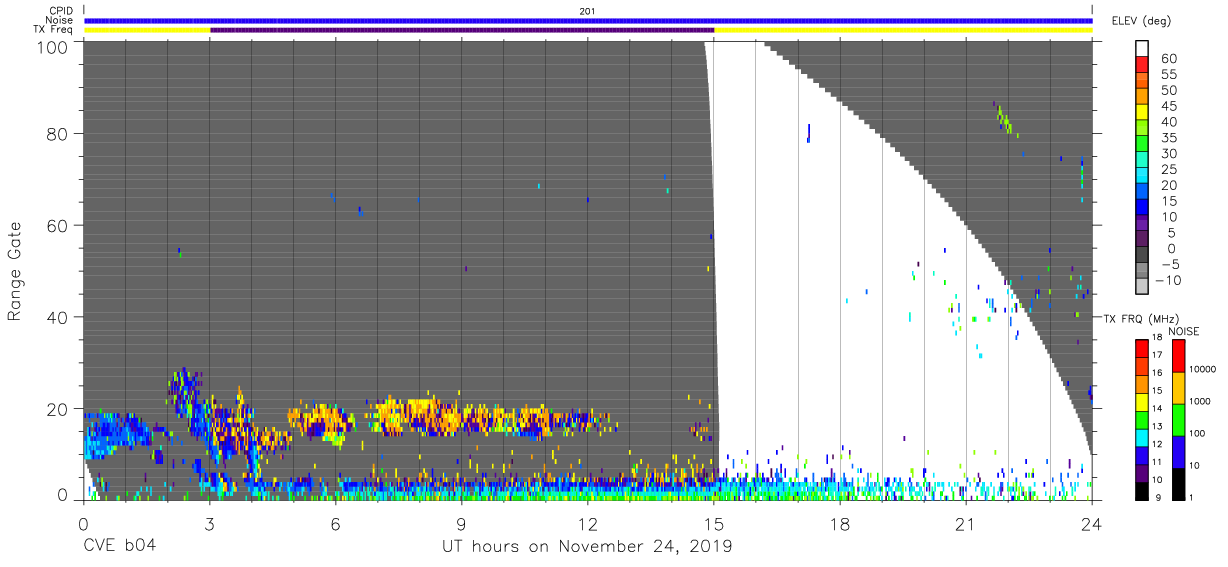Click the x-axis tick label '0'
Image resolution: width=1228 pixels, height=567 pixels.
[x=83, y=524]
